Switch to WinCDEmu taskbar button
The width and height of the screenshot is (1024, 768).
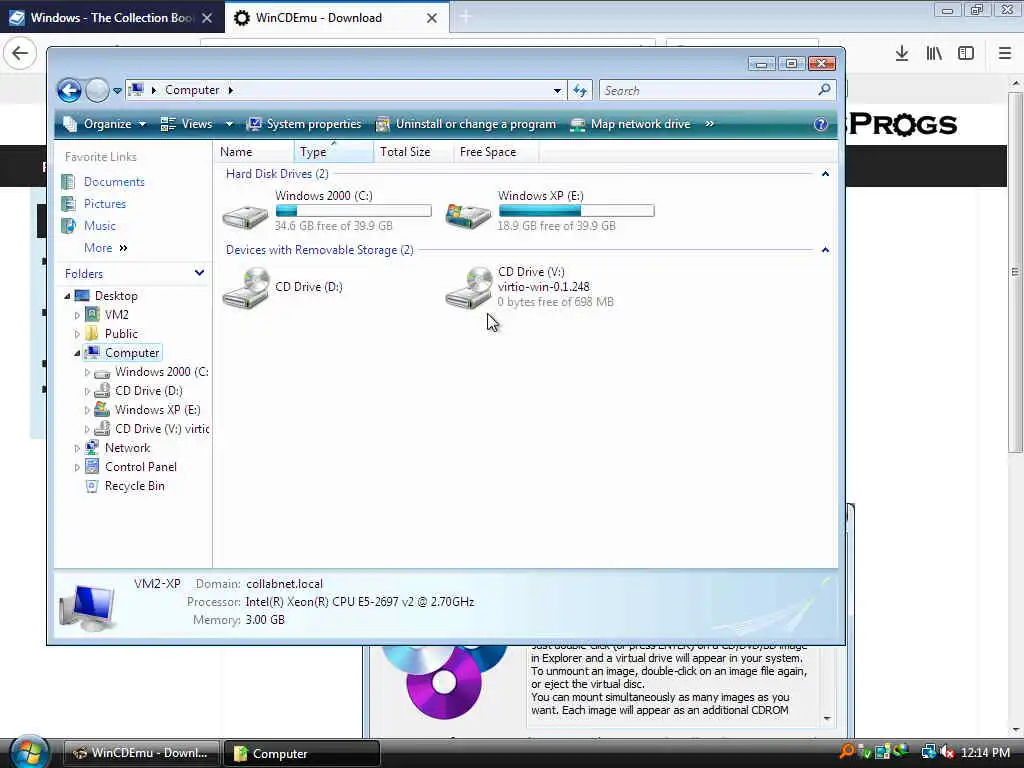(141, 753)
